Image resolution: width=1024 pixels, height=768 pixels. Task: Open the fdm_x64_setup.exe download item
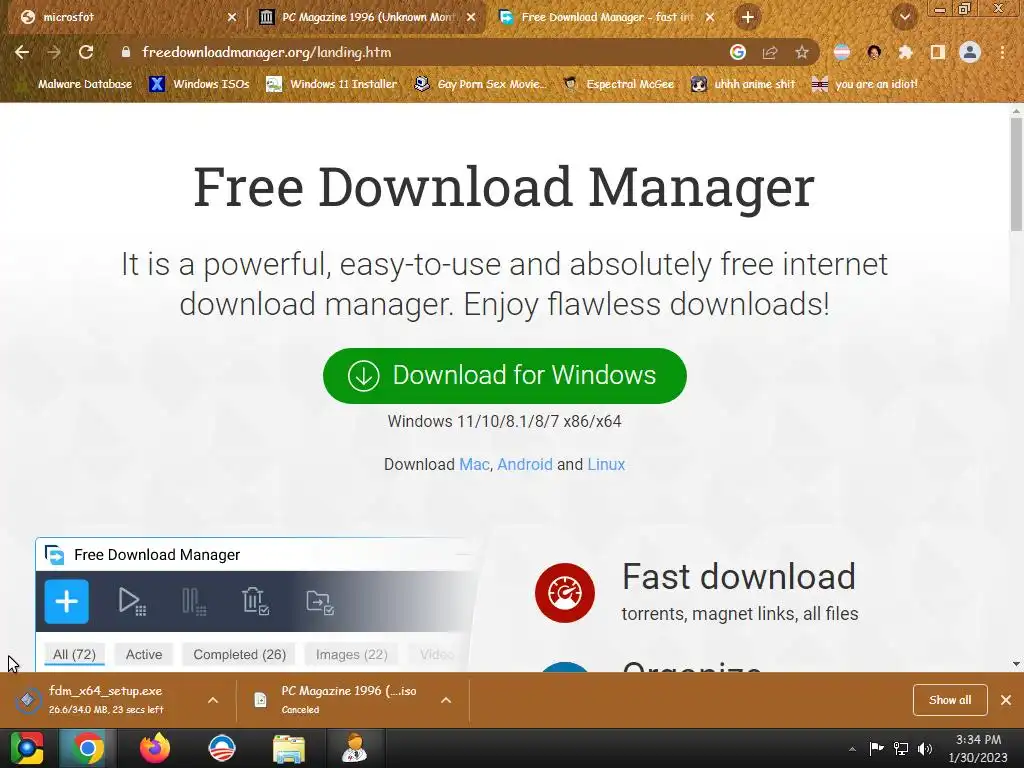(x=104, y=699)
